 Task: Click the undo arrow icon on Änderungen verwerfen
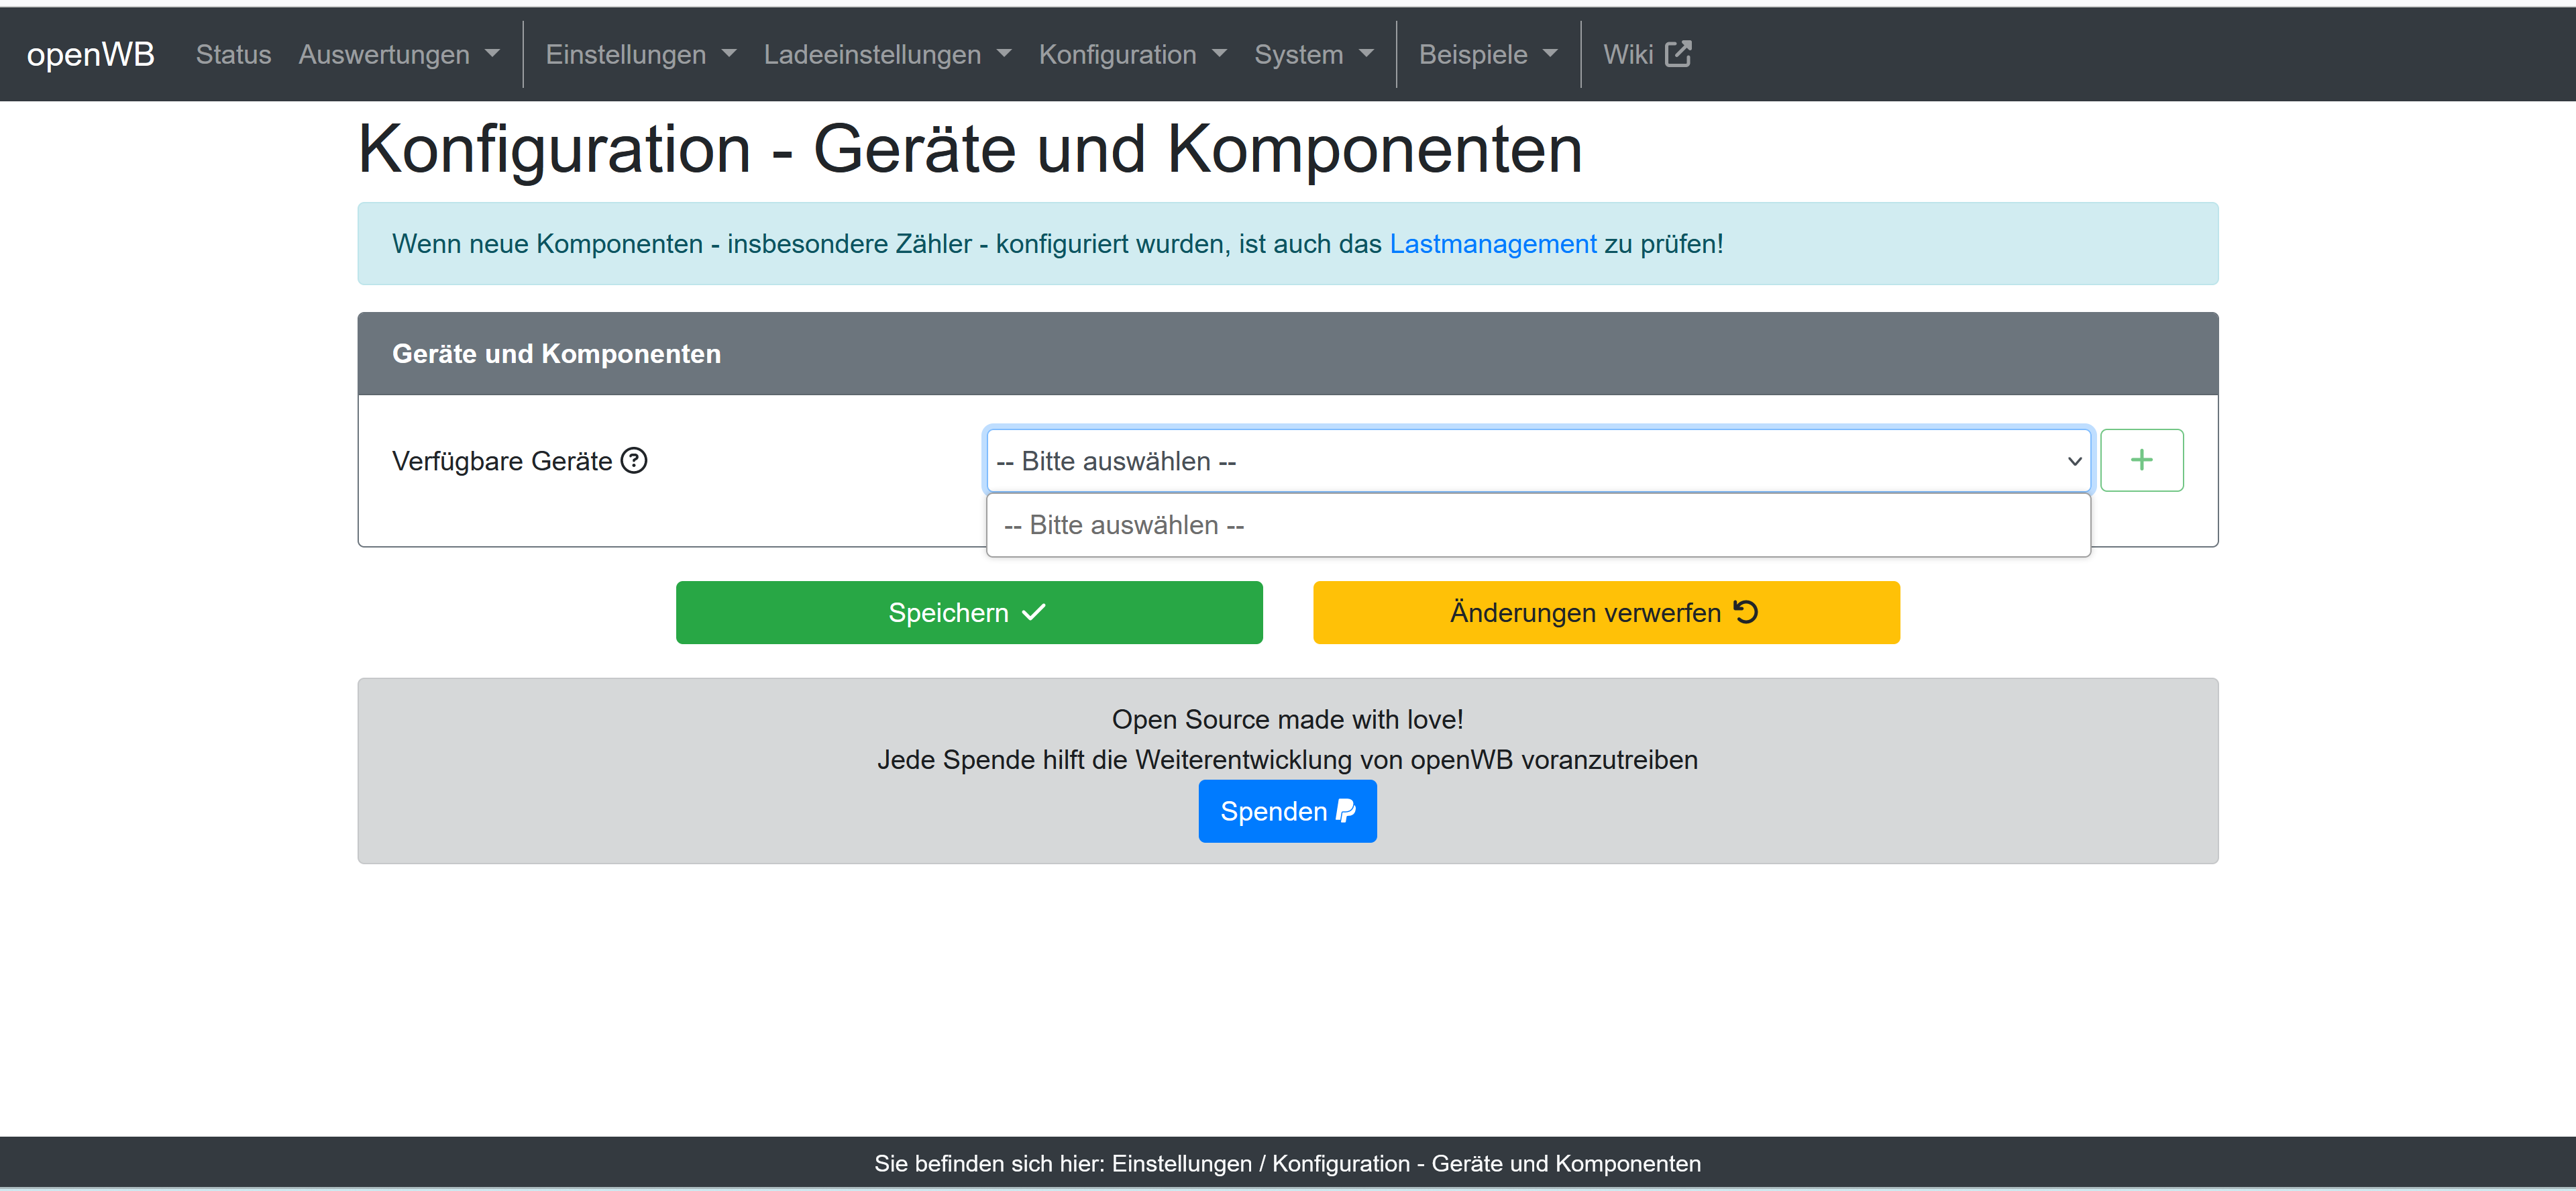coord(1746,612)
